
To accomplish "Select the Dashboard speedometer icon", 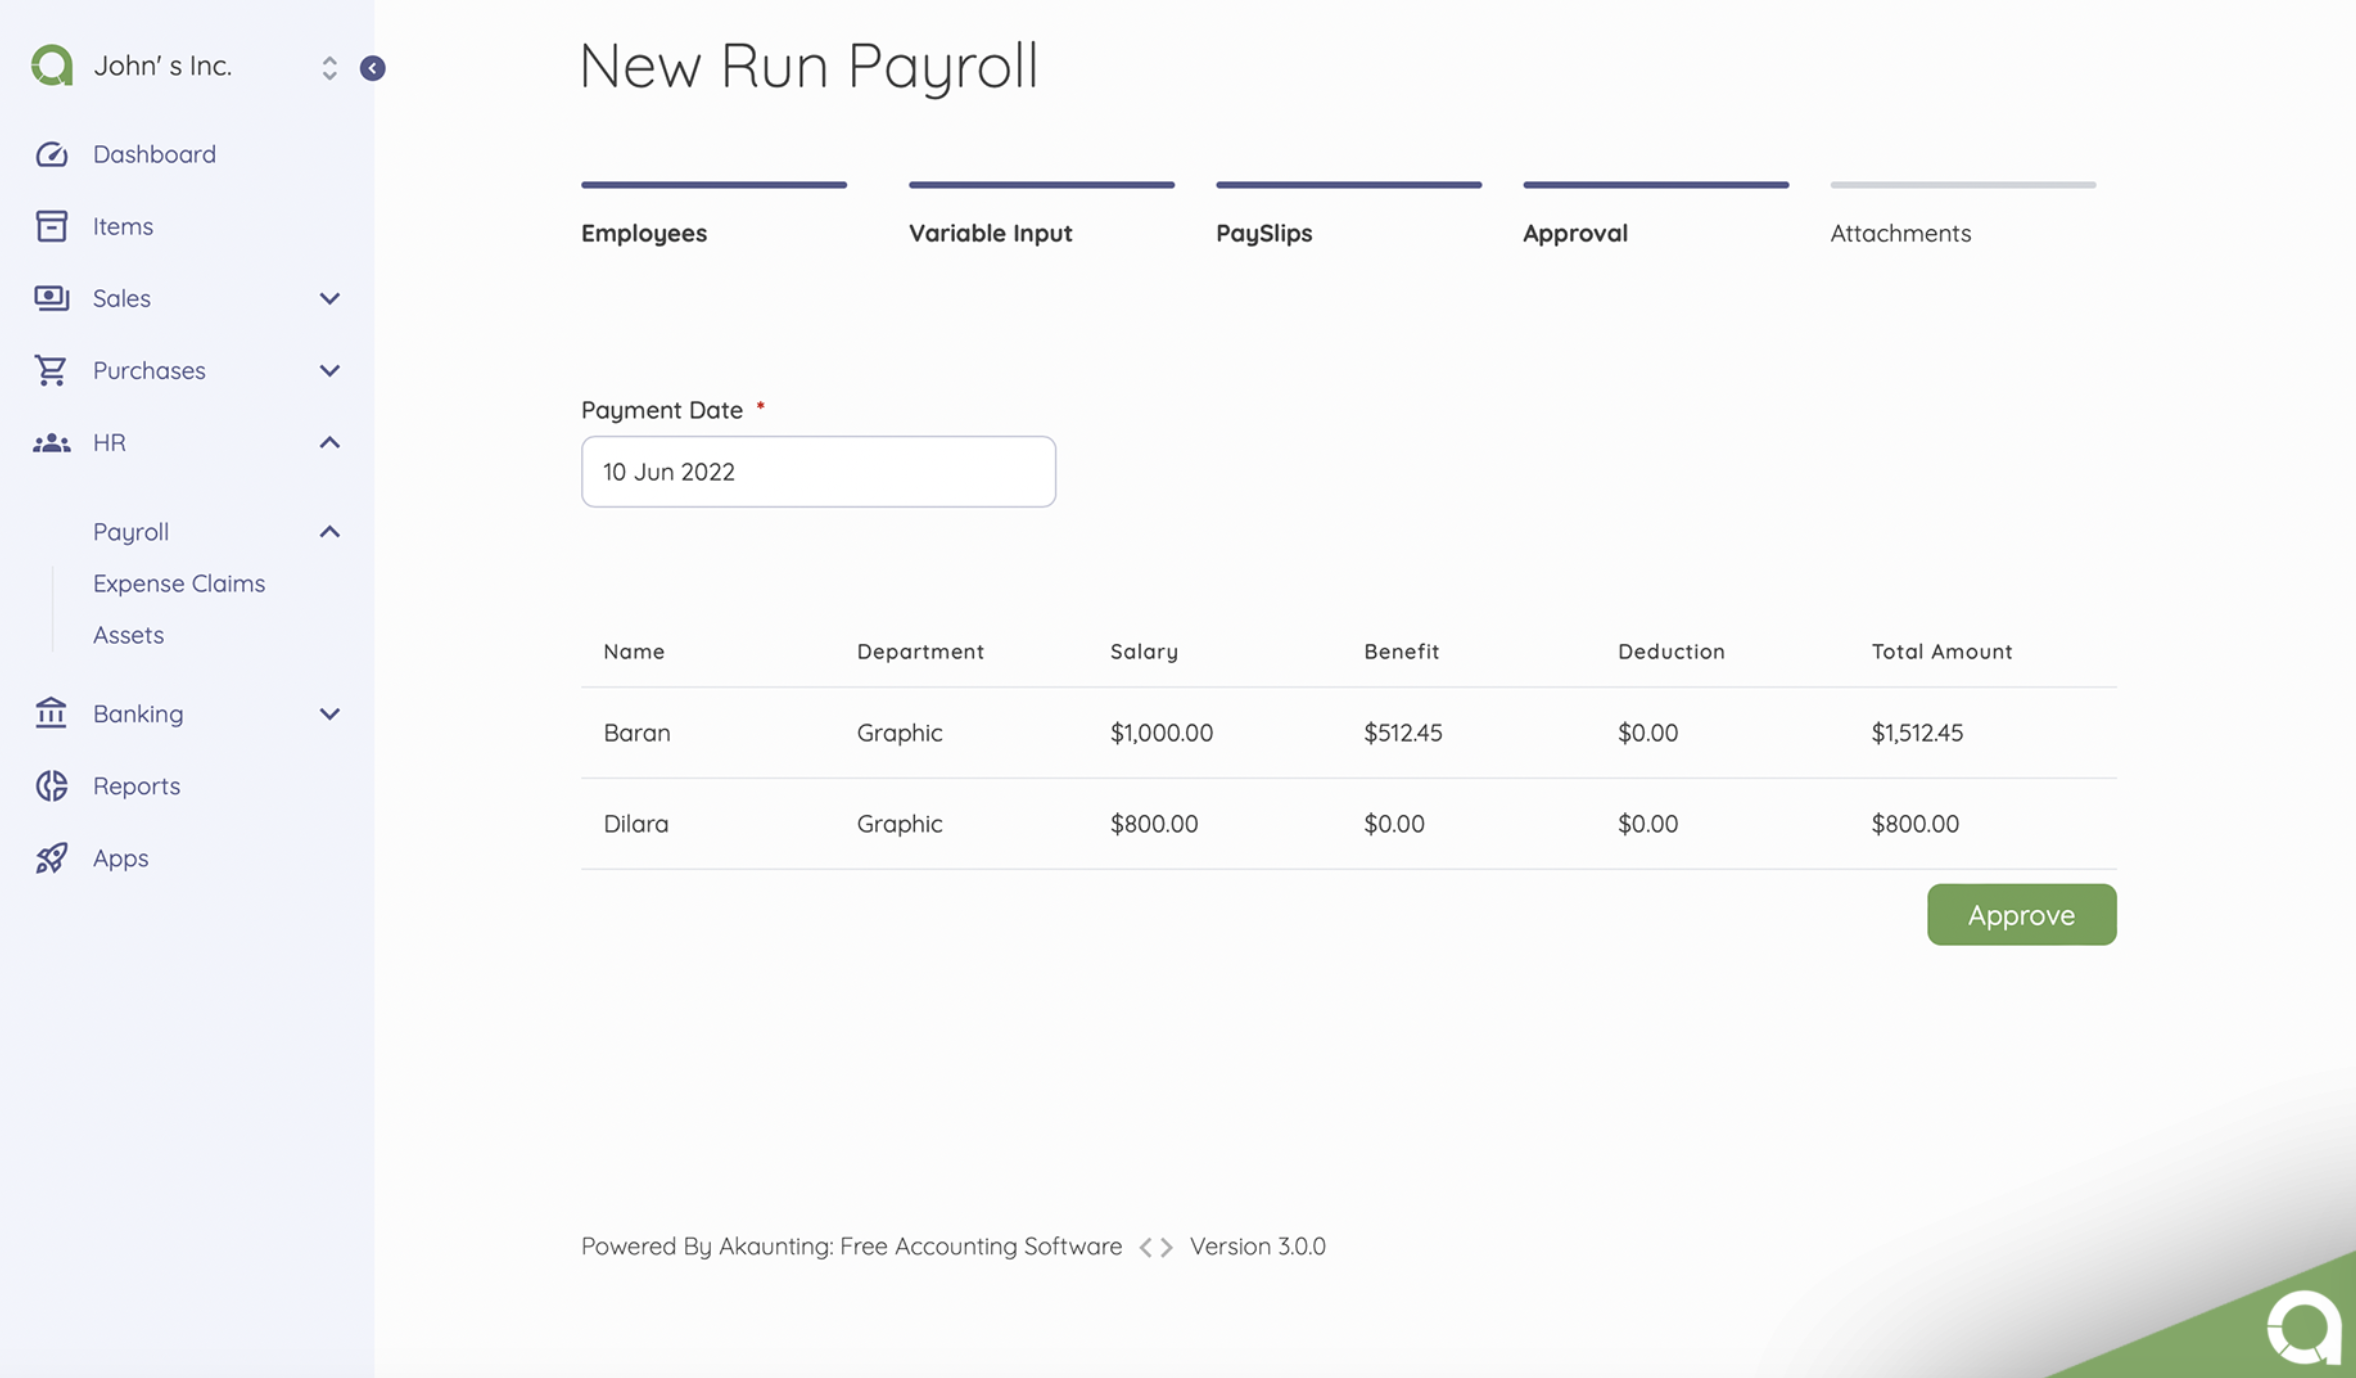I will click(51, 154).
